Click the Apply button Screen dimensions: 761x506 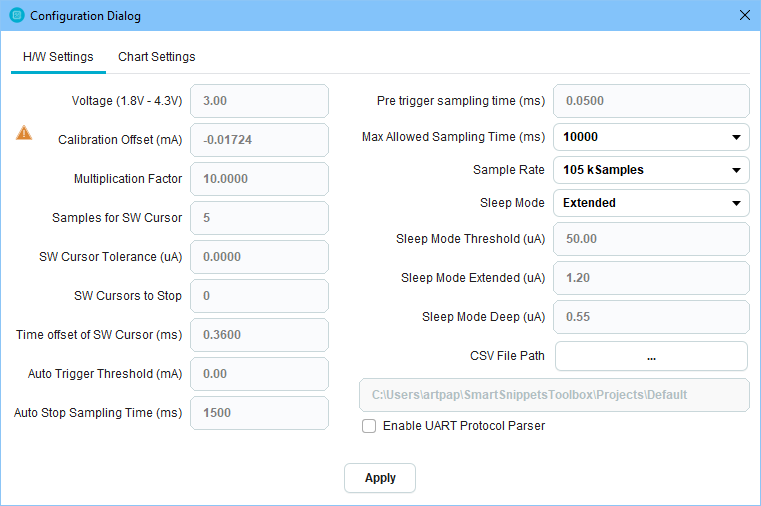click(x=380, y=478)
